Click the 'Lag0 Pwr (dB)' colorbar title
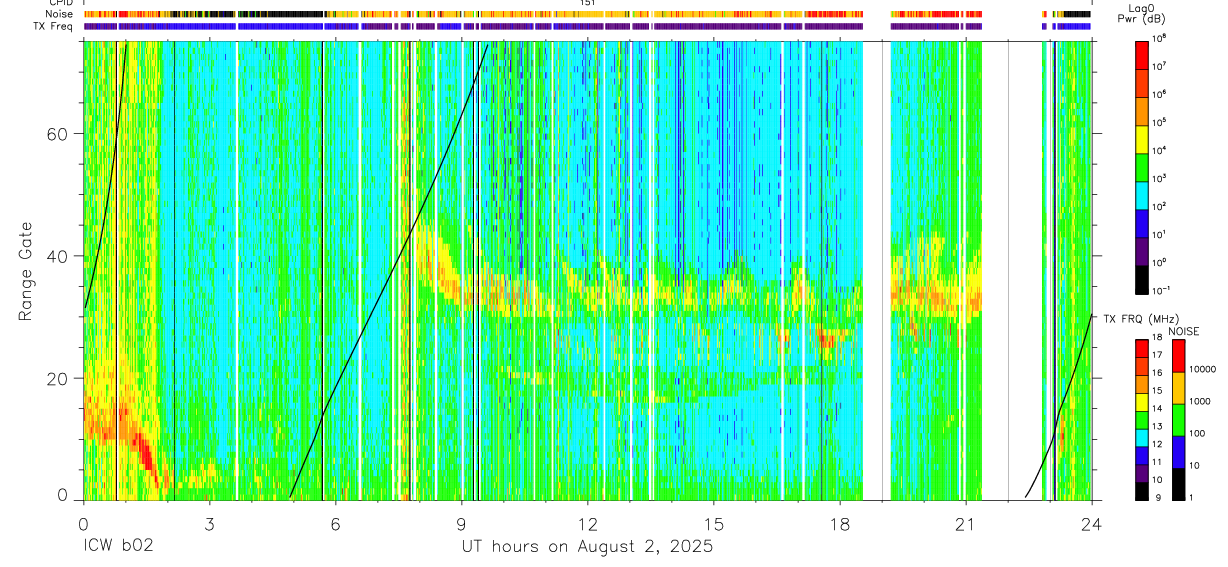Screen dimensions: 1228x567 click(x=1142, y=14)
